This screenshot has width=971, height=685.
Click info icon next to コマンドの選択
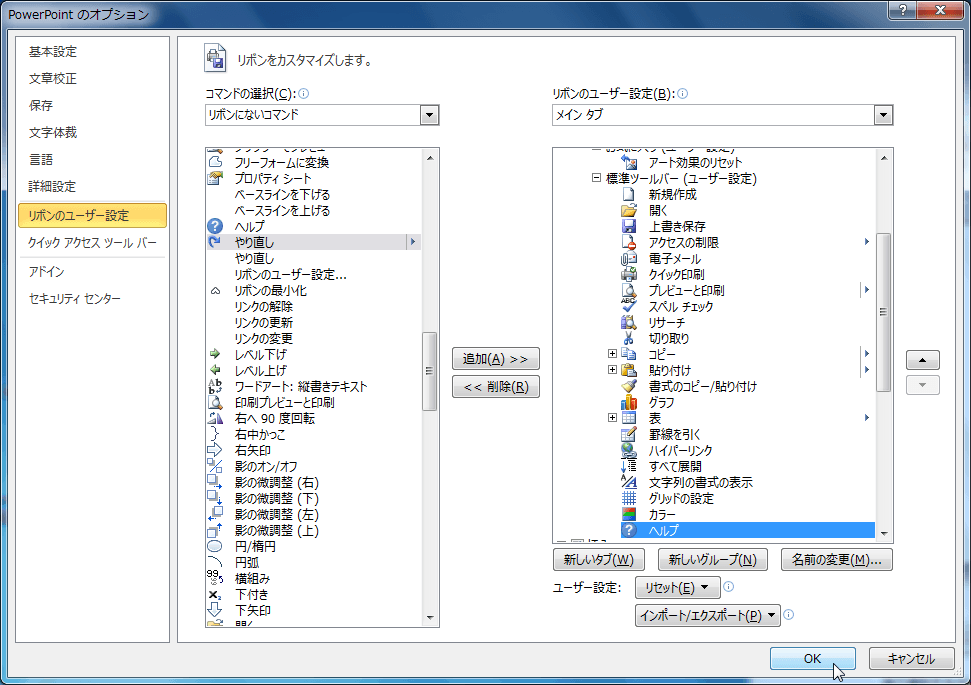pos(303,94)
